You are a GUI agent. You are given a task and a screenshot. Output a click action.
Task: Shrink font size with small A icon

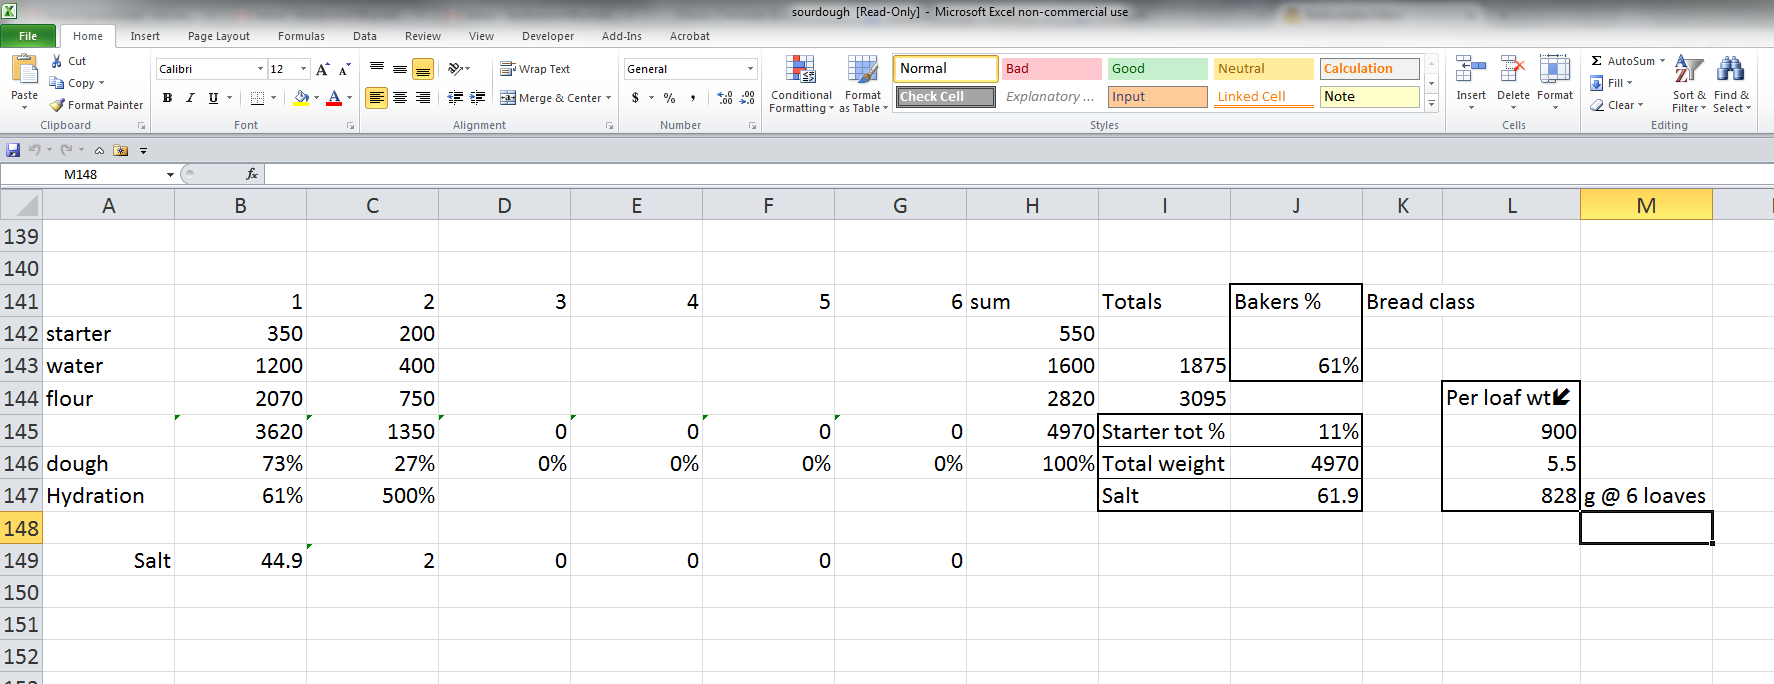344,69
